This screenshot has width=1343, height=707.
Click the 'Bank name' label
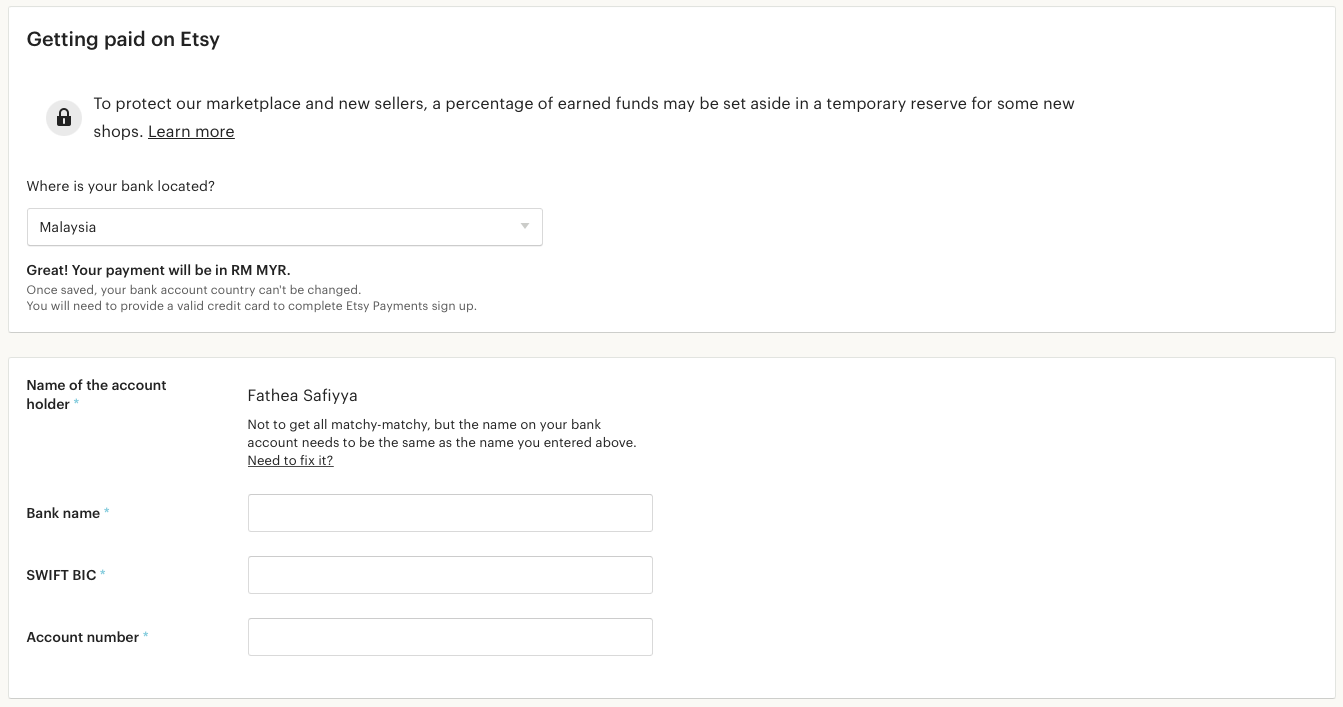coord(63,513)
